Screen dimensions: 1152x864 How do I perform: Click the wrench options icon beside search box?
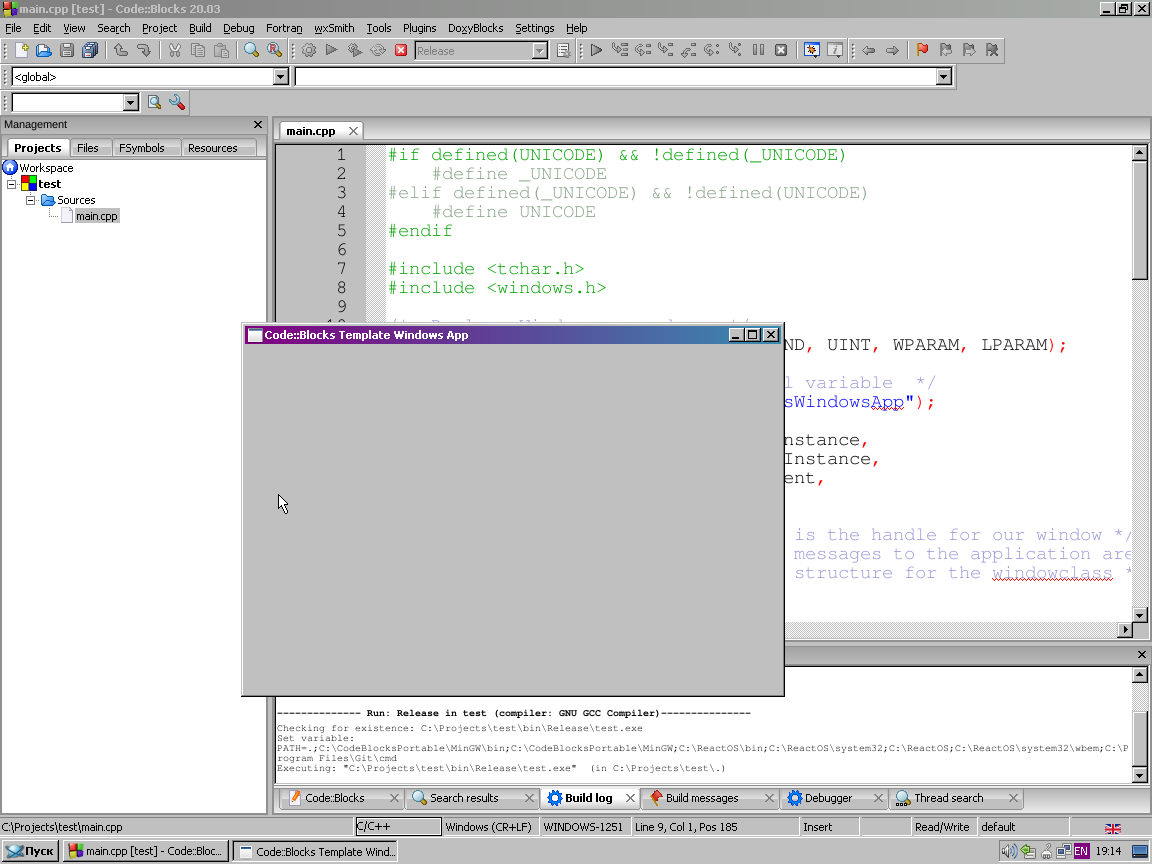point(177,102)
